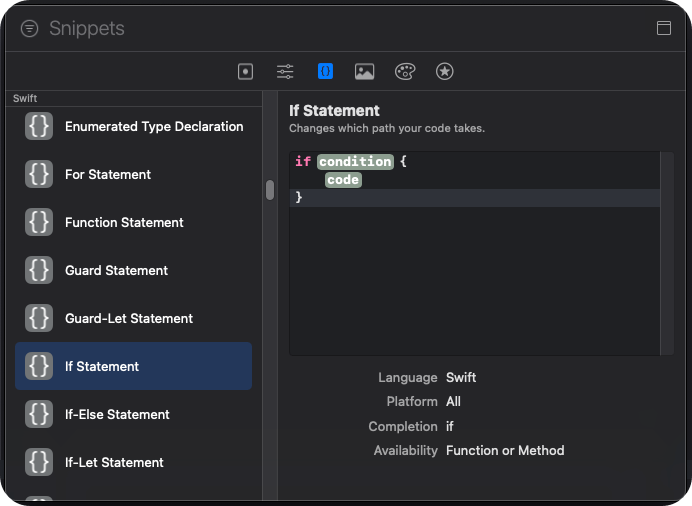This screenshot has height=506, width=692.
Task: Open the Symbols star library tab
Action: point(444,71)
